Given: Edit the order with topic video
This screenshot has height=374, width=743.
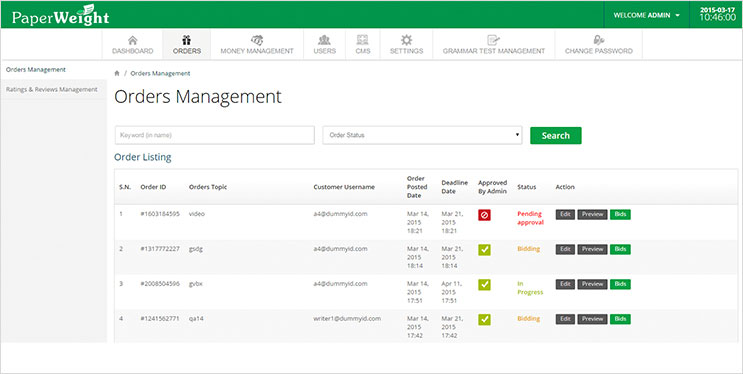Looking at the screenshot, I should pos(565,214).
